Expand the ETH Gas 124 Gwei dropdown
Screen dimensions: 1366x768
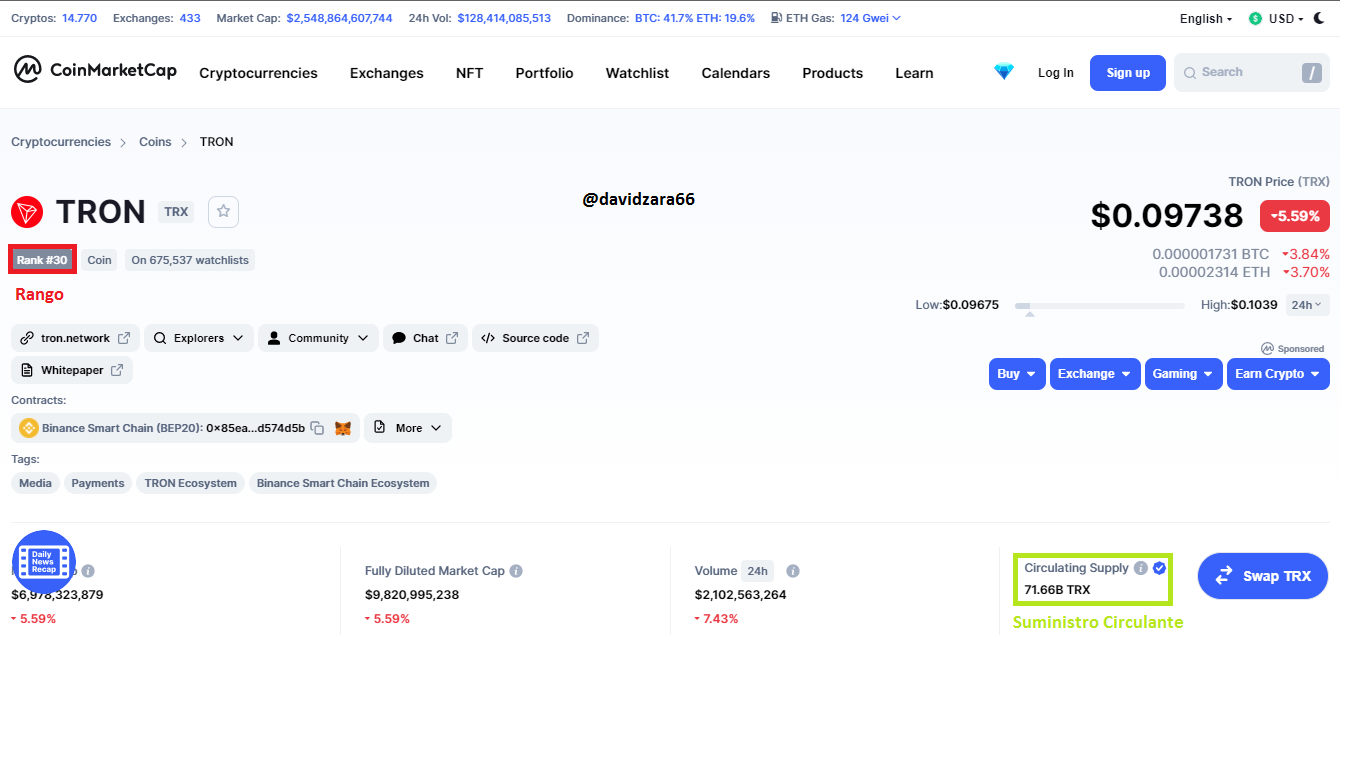click(870, 18)
